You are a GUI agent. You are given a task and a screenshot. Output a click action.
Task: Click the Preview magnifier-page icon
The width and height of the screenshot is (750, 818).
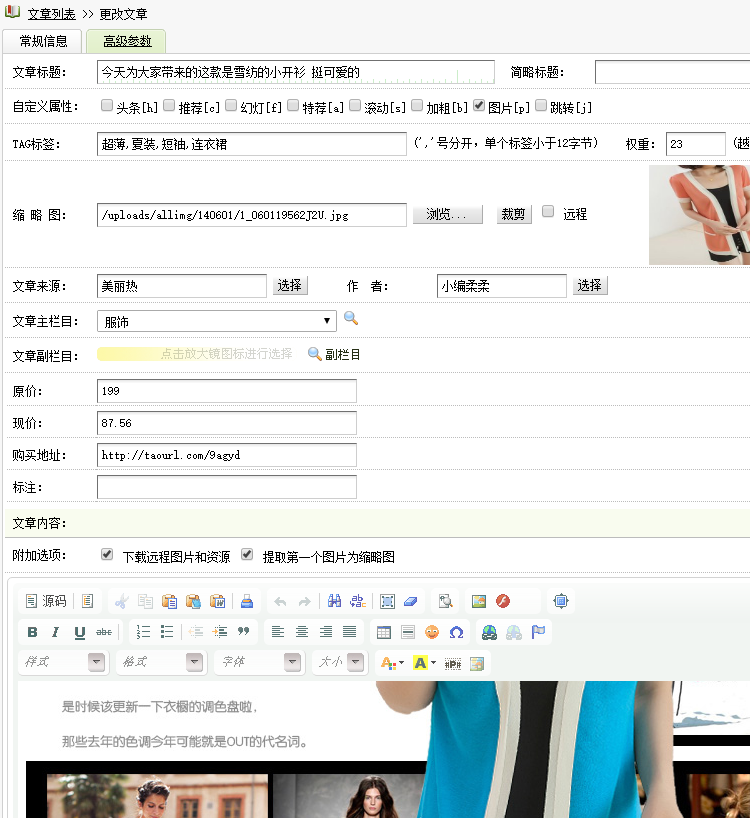[445, 602]
